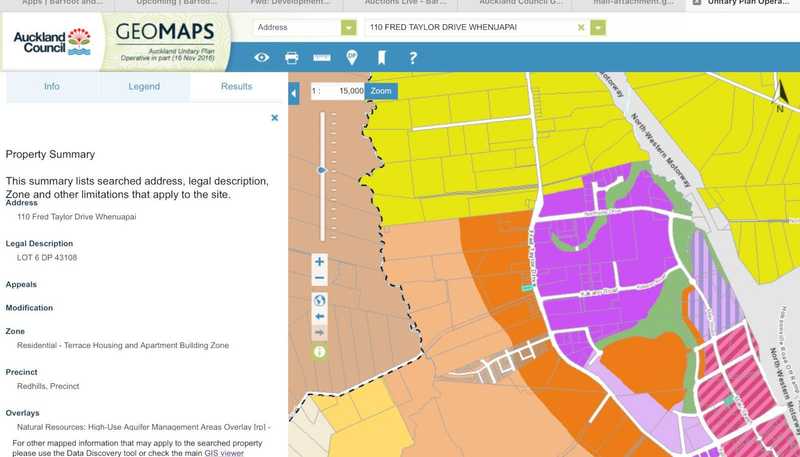Select the measure ruler tool
Image resolution: width=800 pixels, height=457 pixels.
(x=322, y=58)
